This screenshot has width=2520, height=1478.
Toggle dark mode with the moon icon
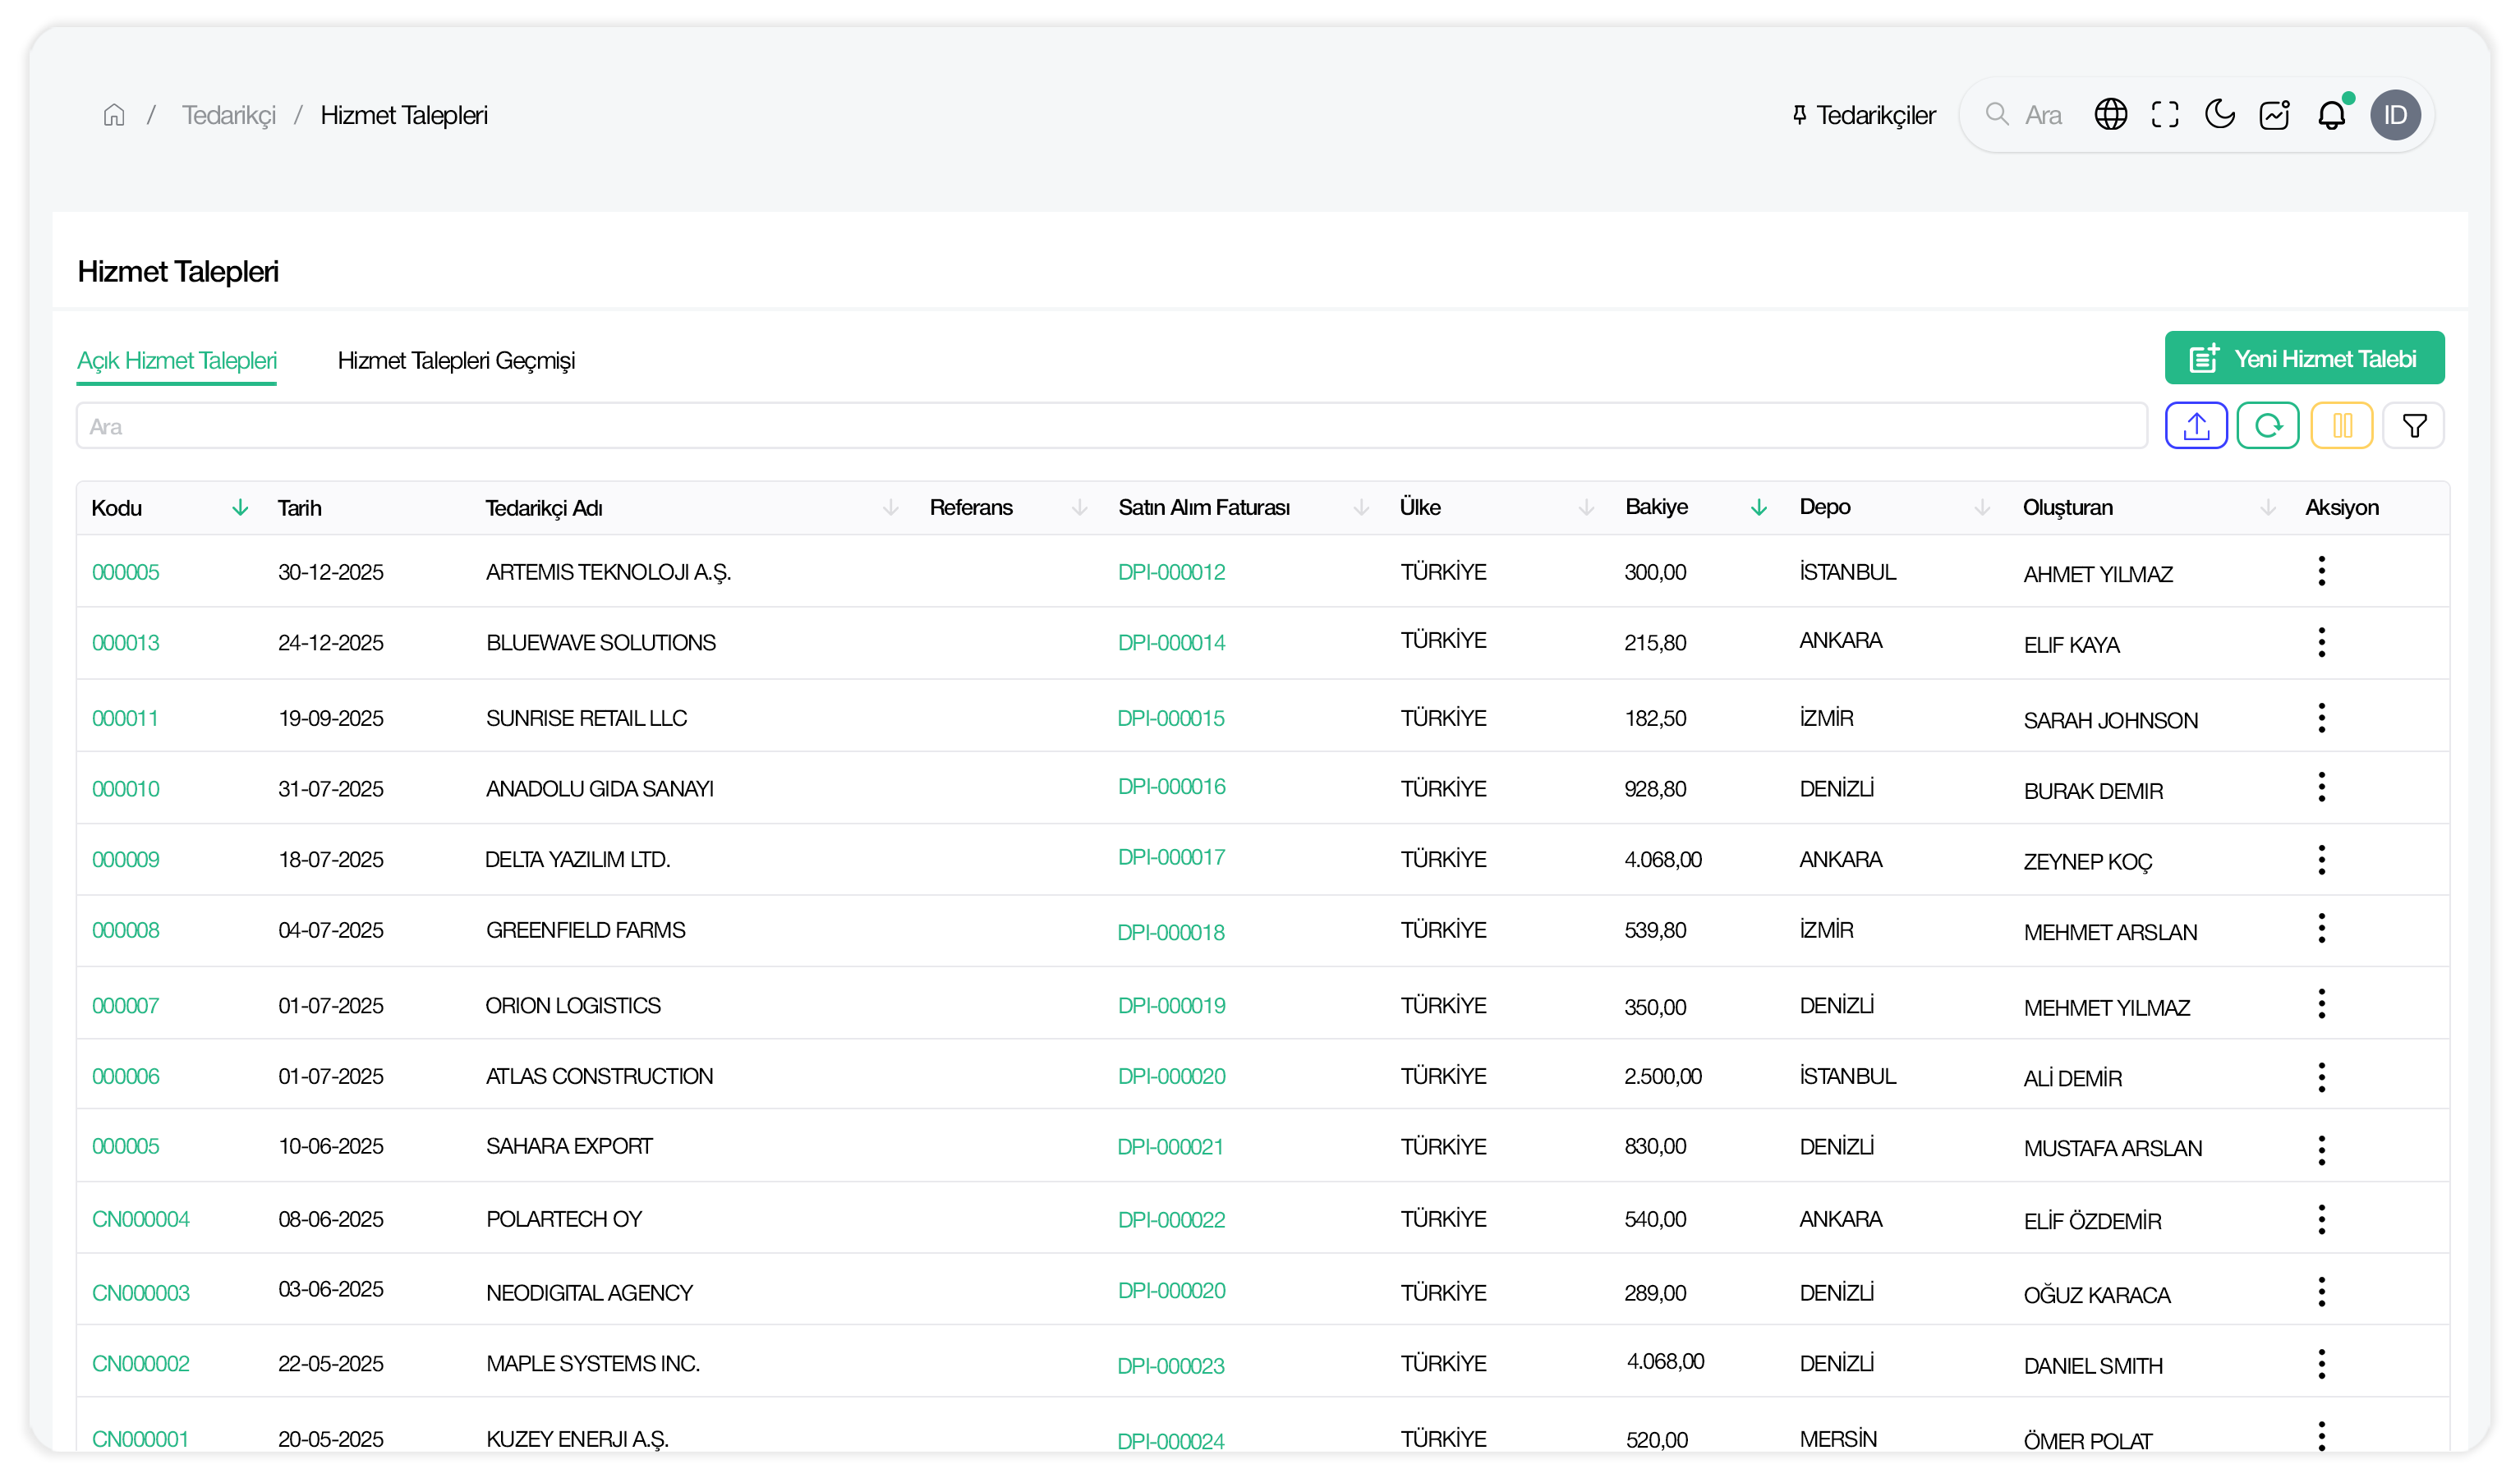(2219, 115)
